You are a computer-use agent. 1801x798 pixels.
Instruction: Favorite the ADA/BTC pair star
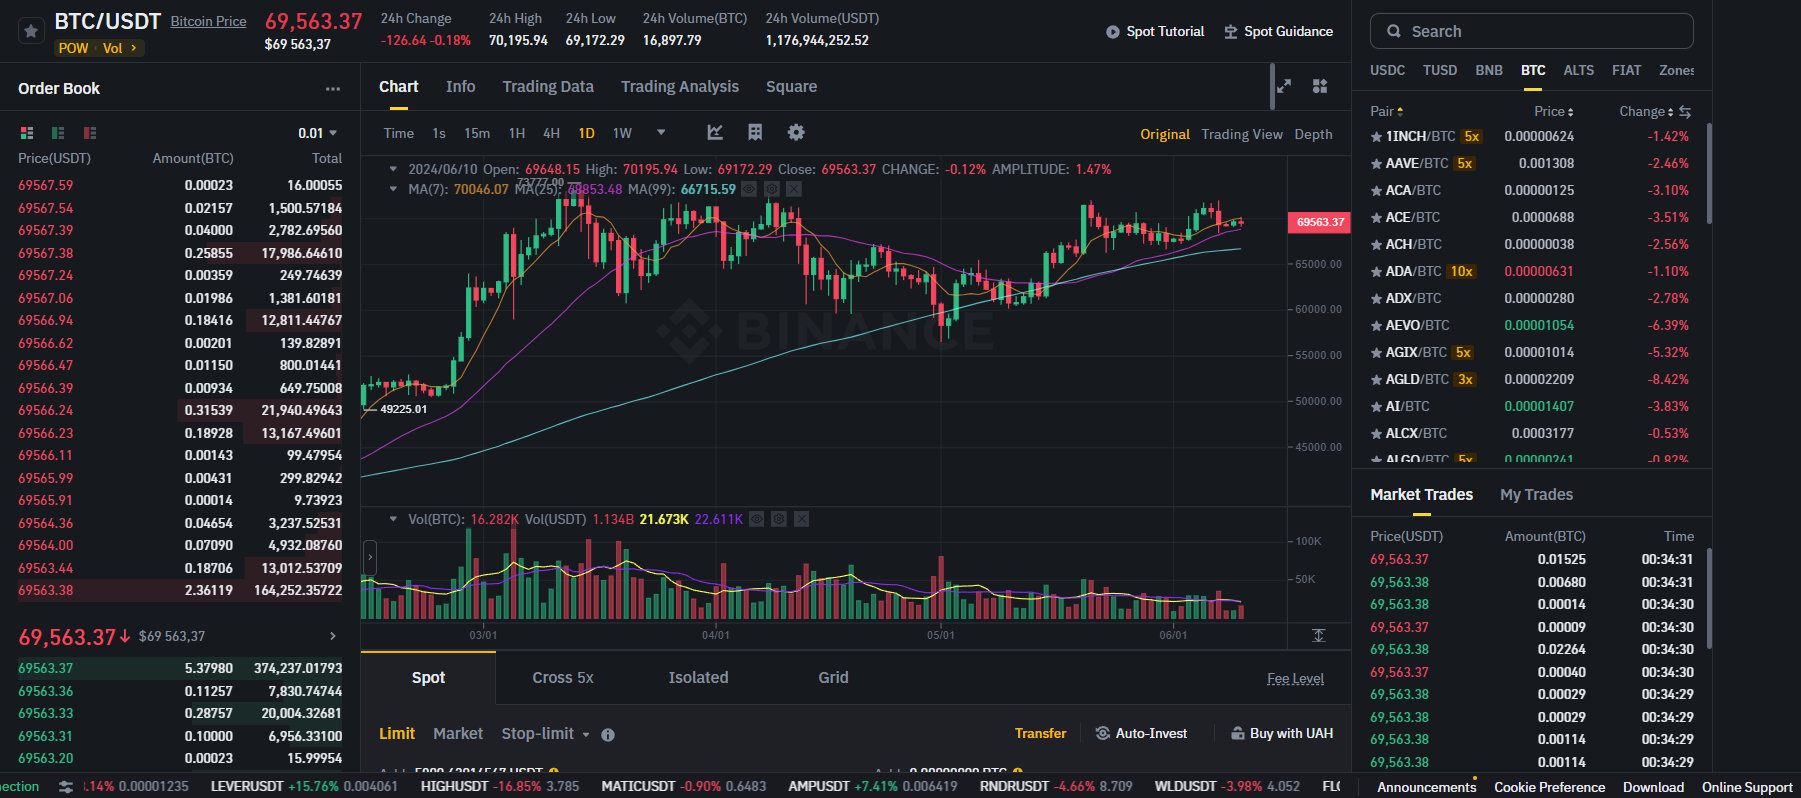(x=1376, y=272)
